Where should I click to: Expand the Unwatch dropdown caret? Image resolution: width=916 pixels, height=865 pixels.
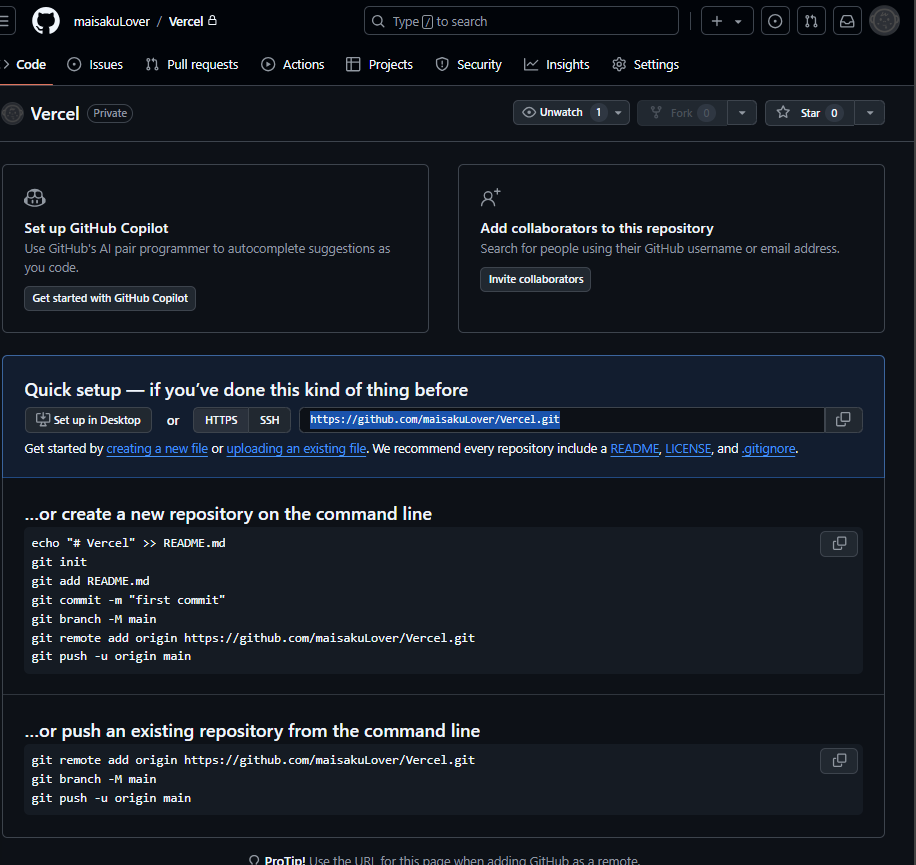coord(619,113)
